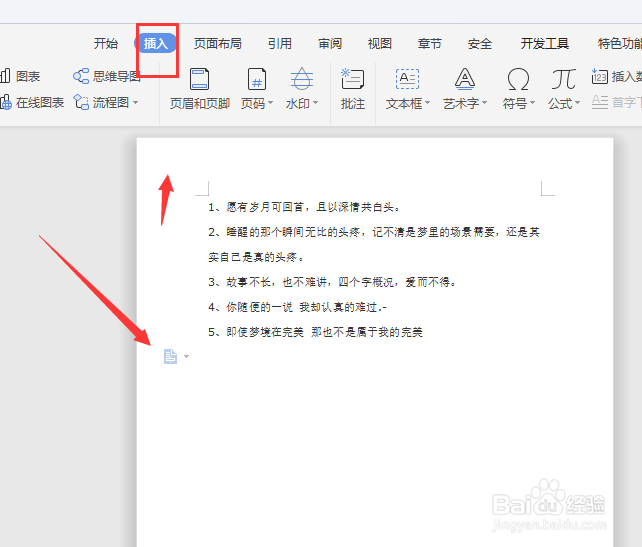Click the 艺术字 word art icon
This screenshot has height=547, width=642.
(x=465, y=79)
